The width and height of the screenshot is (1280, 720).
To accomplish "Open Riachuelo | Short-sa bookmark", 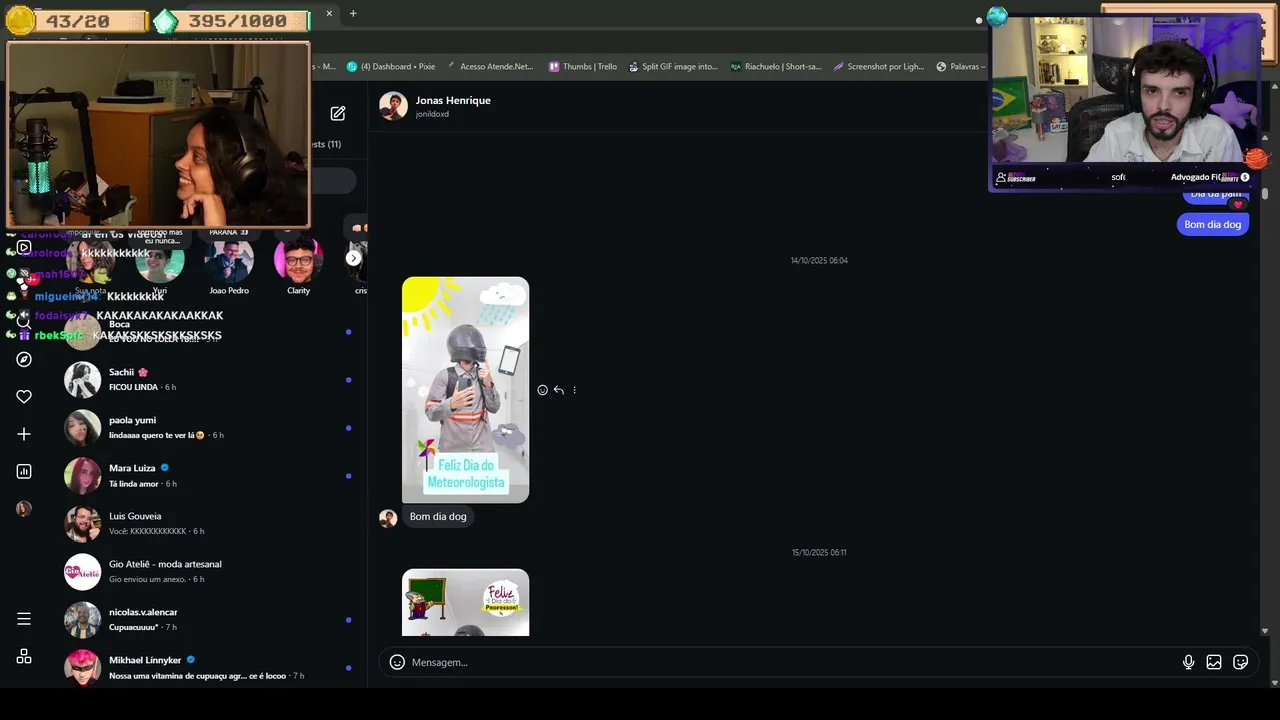I will point(775,67).
